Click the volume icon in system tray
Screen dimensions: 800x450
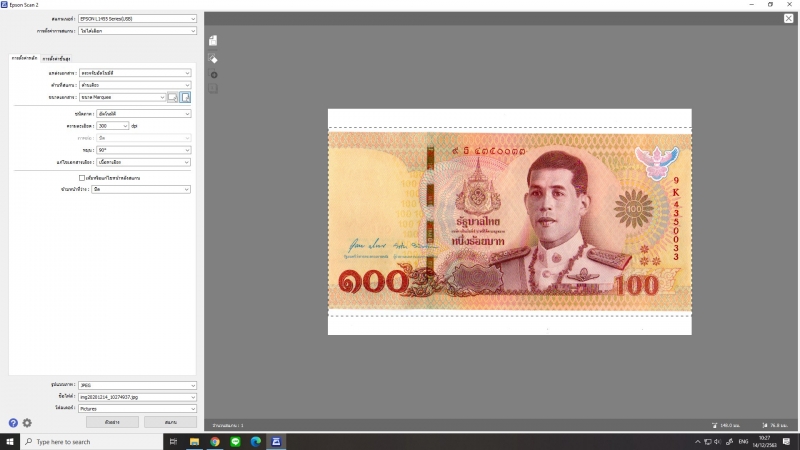coord(717,442)
